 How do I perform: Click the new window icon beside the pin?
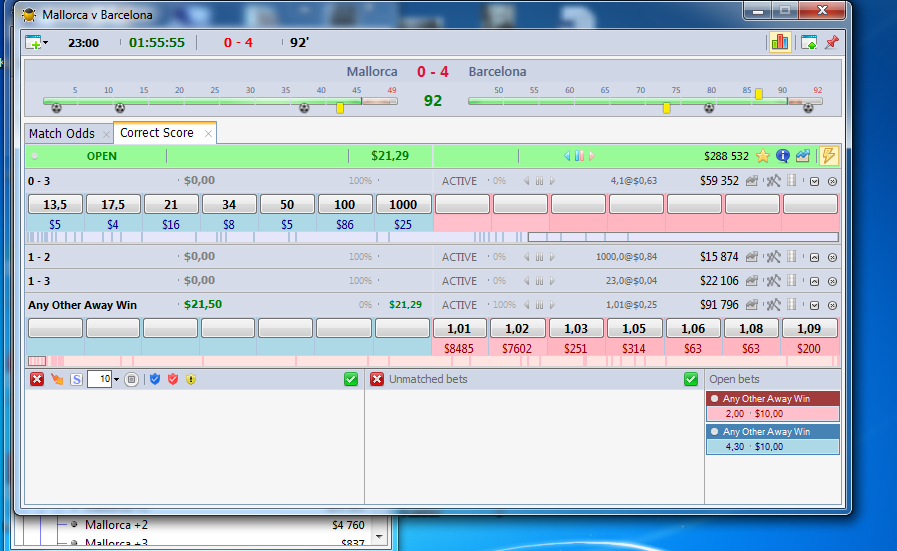(x=809, y=42)
